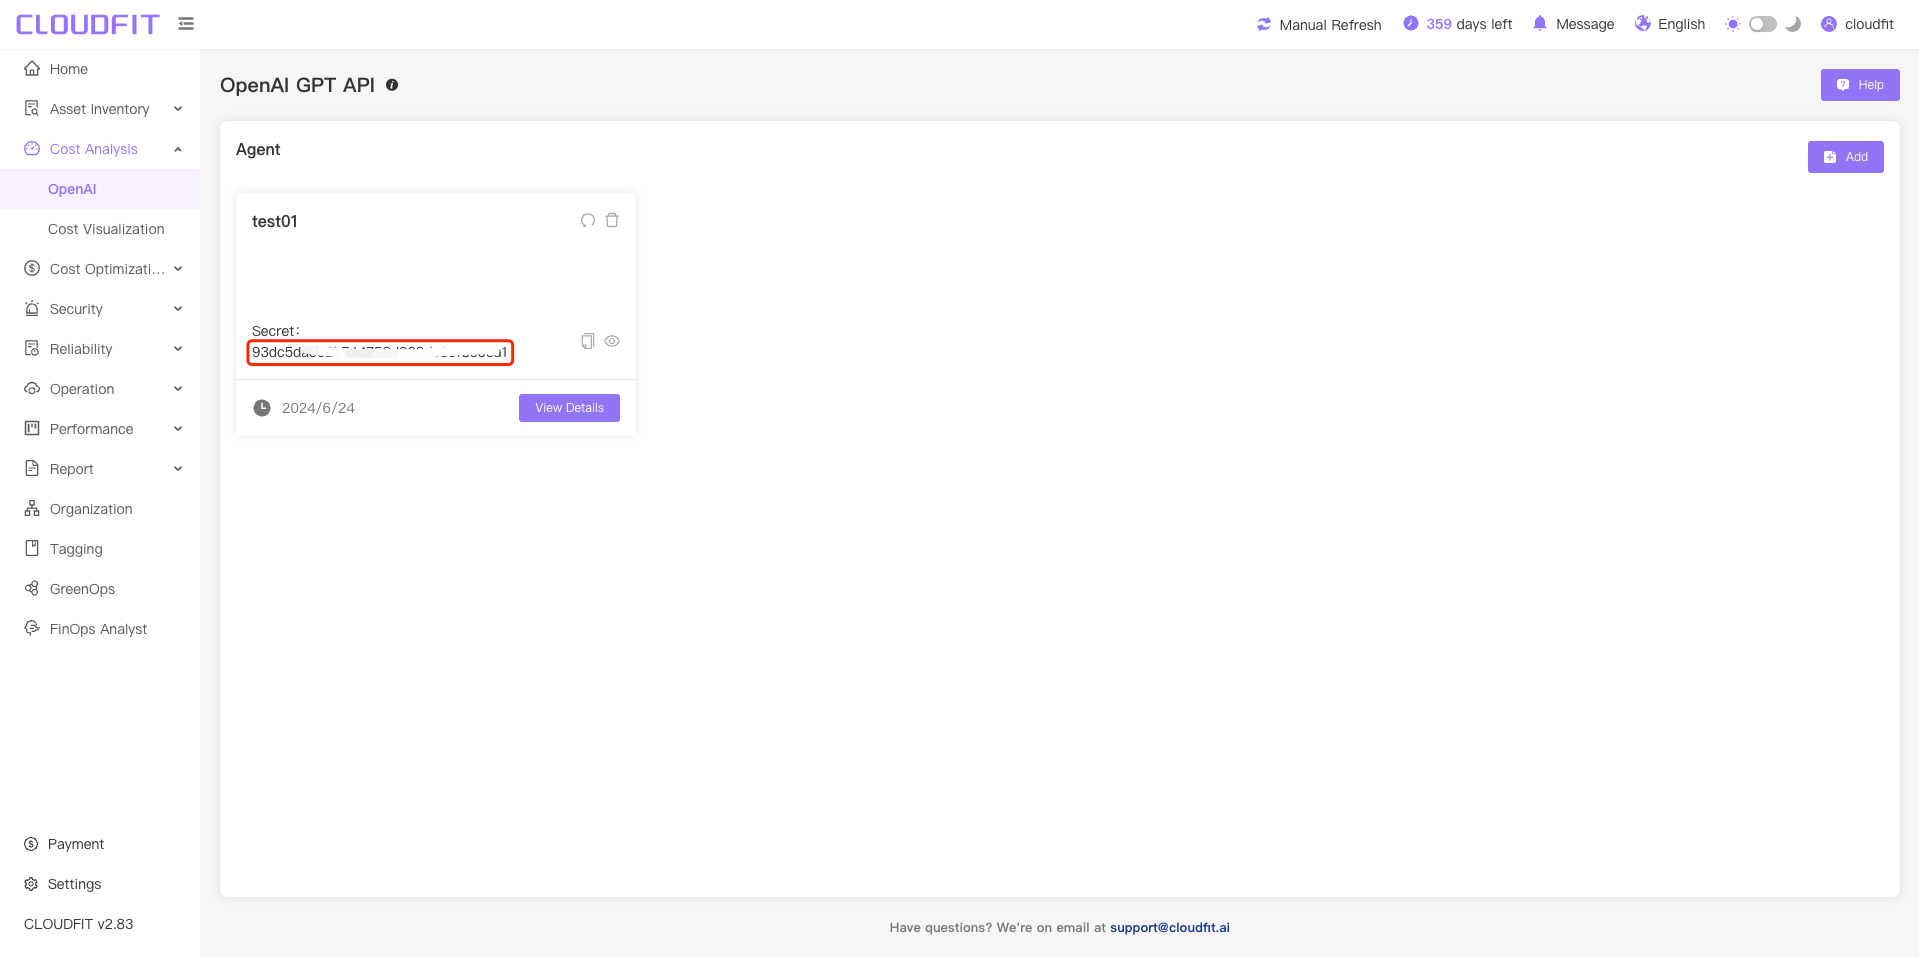This screenshot has height=957, width=1919.
Task: Click the Home house icon
Action: 32,68
